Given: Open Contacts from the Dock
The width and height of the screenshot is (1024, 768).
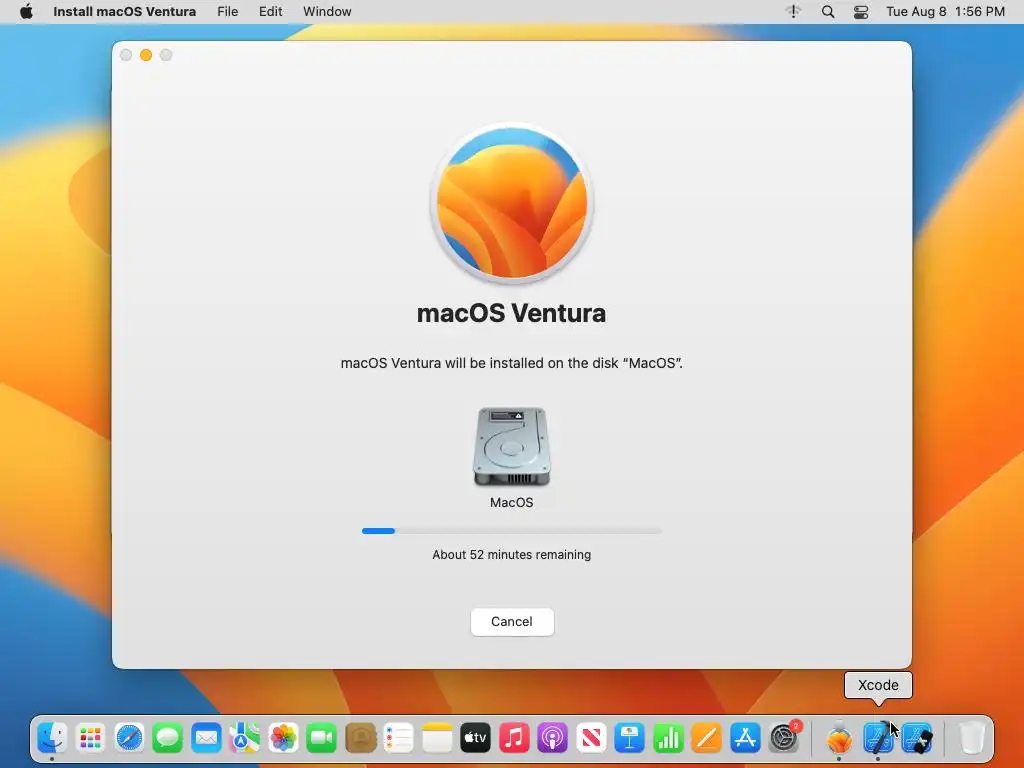Looking at the screenshot, I should pyautogui.click(x=360, y=738).
